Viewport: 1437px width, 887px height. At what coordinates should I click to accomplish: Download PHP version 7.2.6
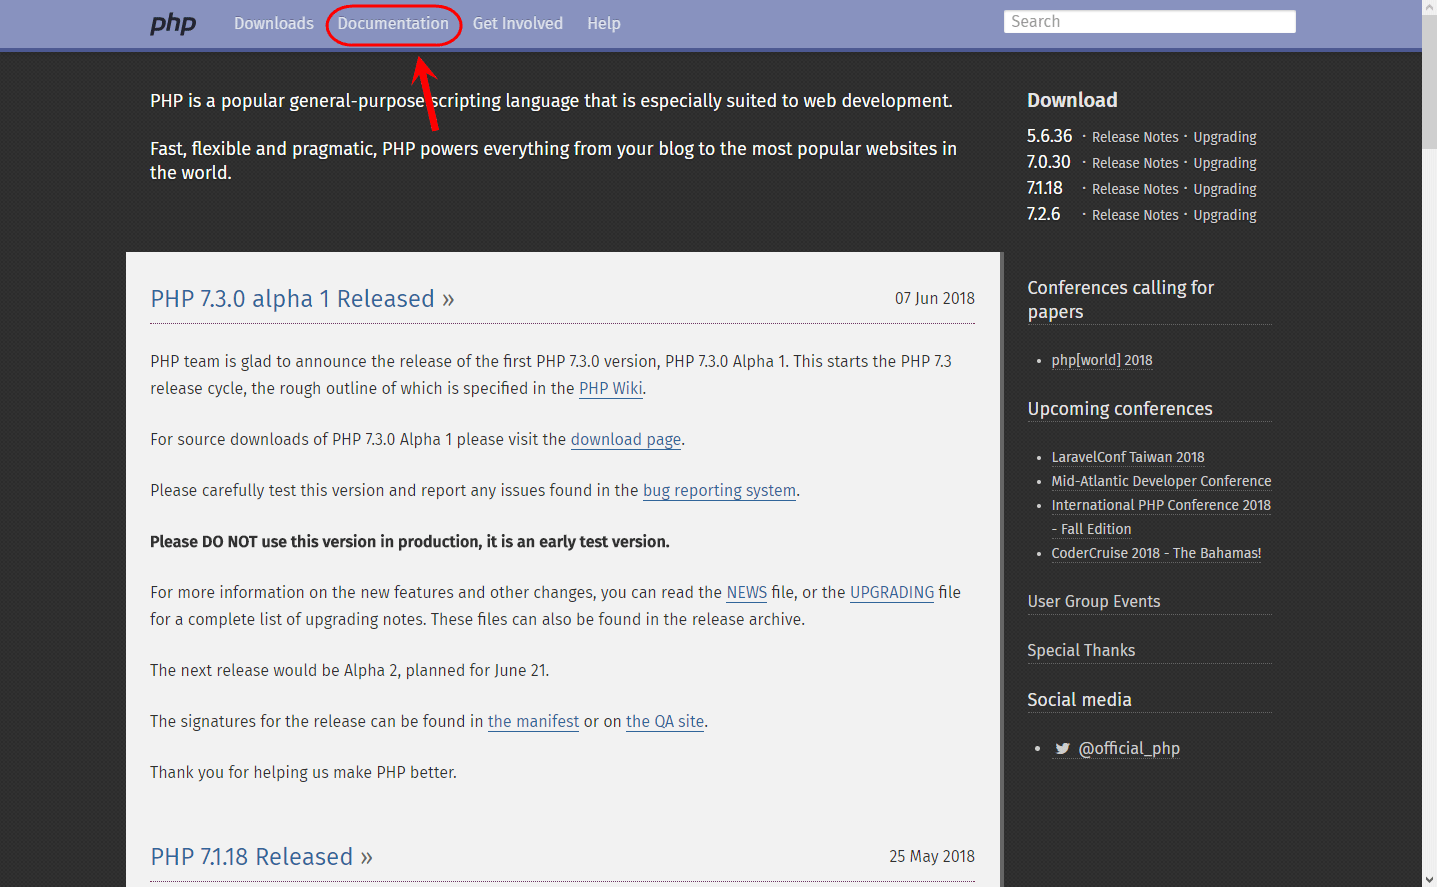[1043, 214]
